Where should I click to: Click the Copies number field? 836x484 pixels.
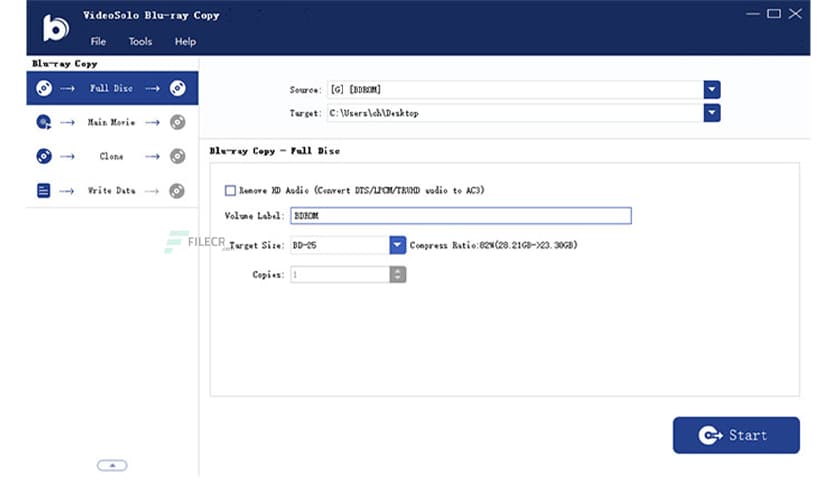tap(340, 275)
